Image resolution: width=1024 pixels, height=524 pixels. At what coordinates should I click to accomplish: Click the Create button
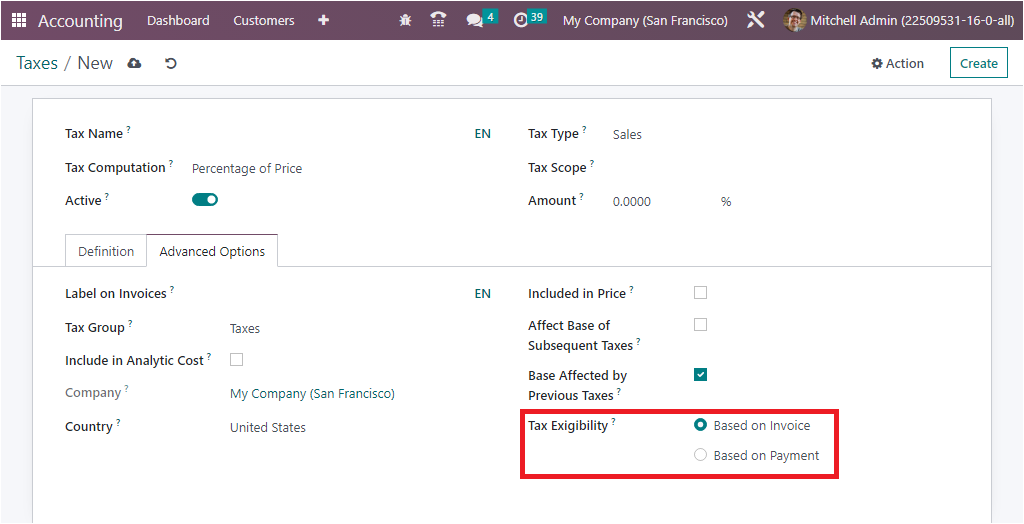click(978, 63)
